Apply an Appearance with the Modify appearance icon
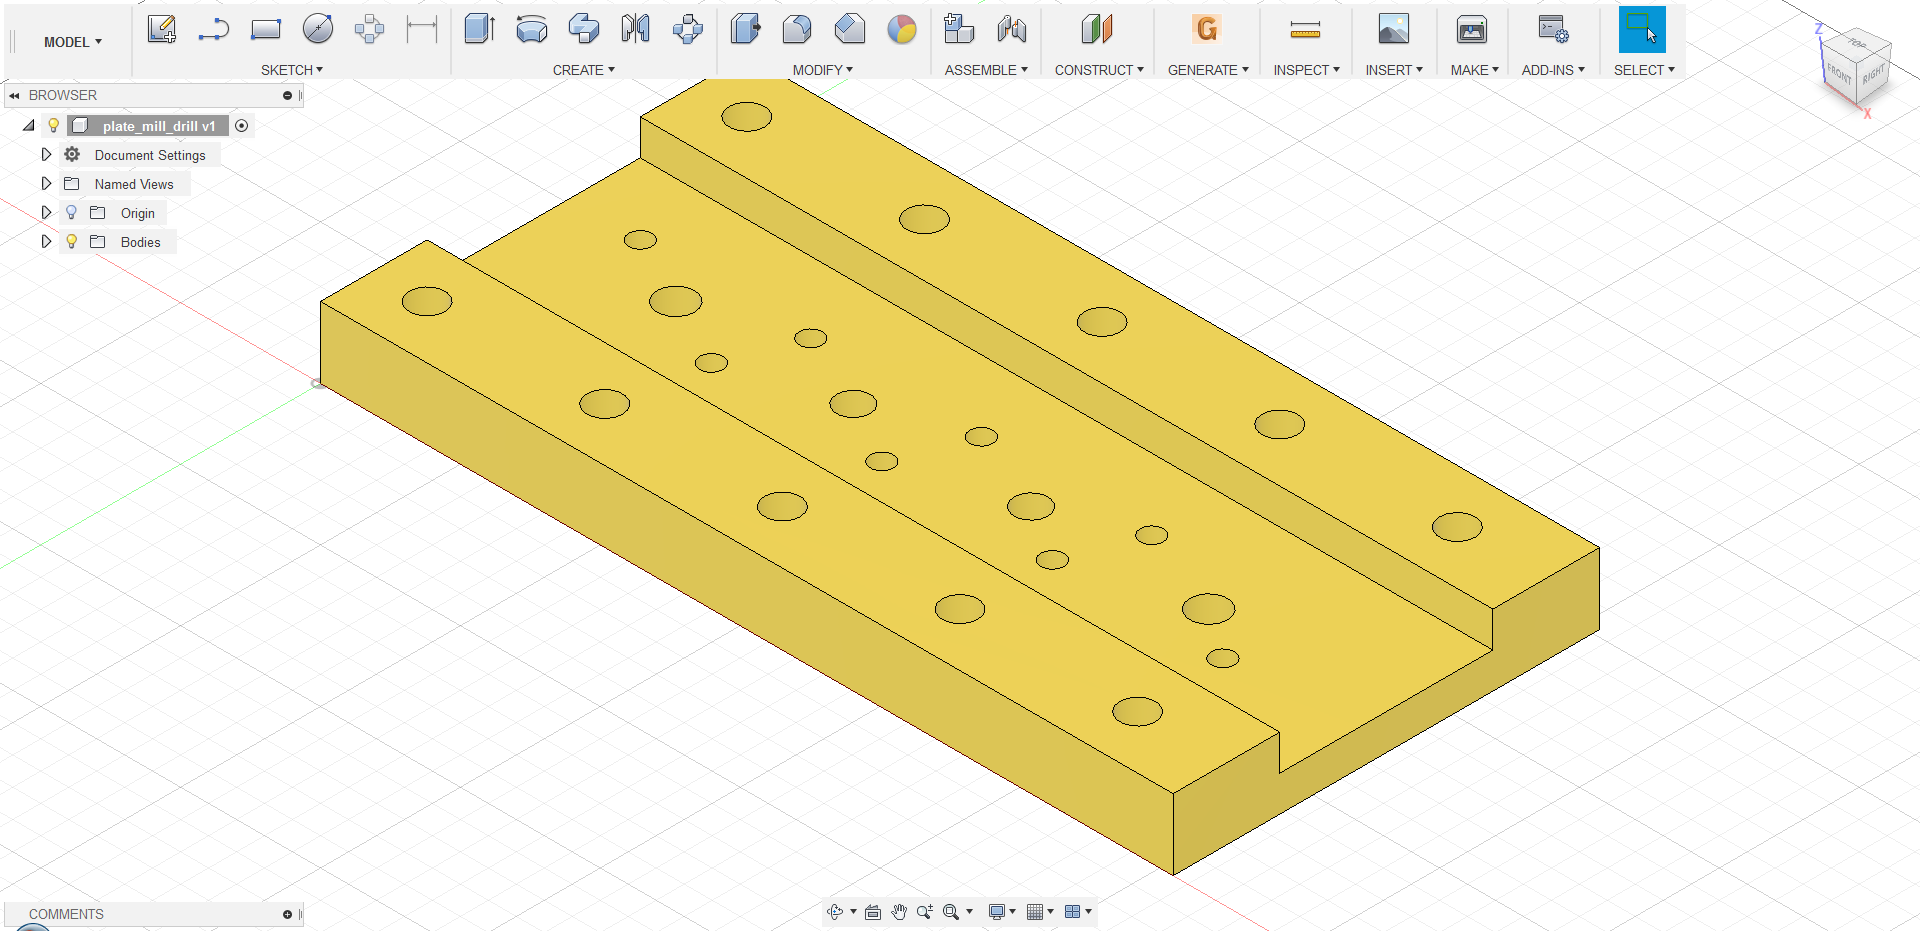This screenshot has height=931, width=1920. tap(901, 30)
